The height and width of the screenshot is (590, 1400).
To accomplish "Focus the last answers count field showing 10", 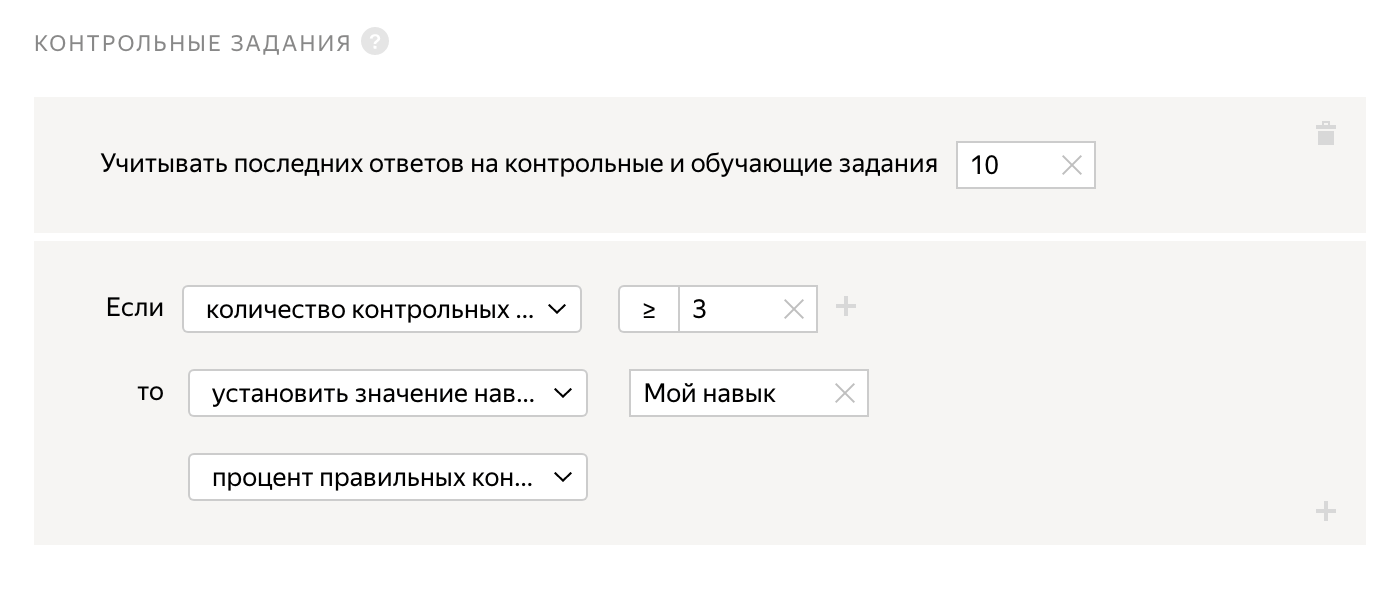I will pos(1026,166).
